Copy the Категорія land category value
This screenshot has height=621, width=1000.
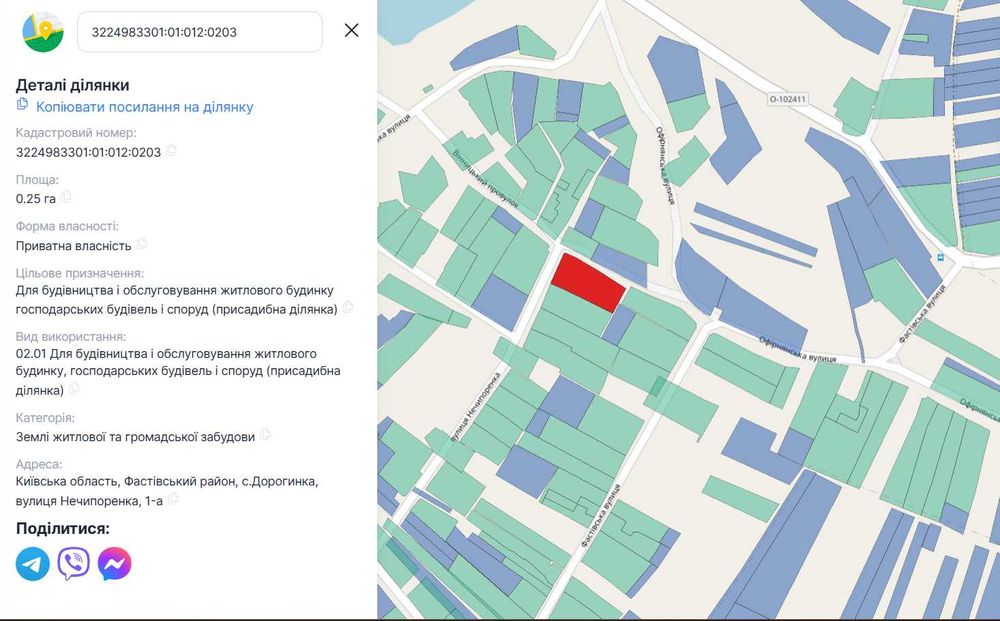(x=265, y=436)
